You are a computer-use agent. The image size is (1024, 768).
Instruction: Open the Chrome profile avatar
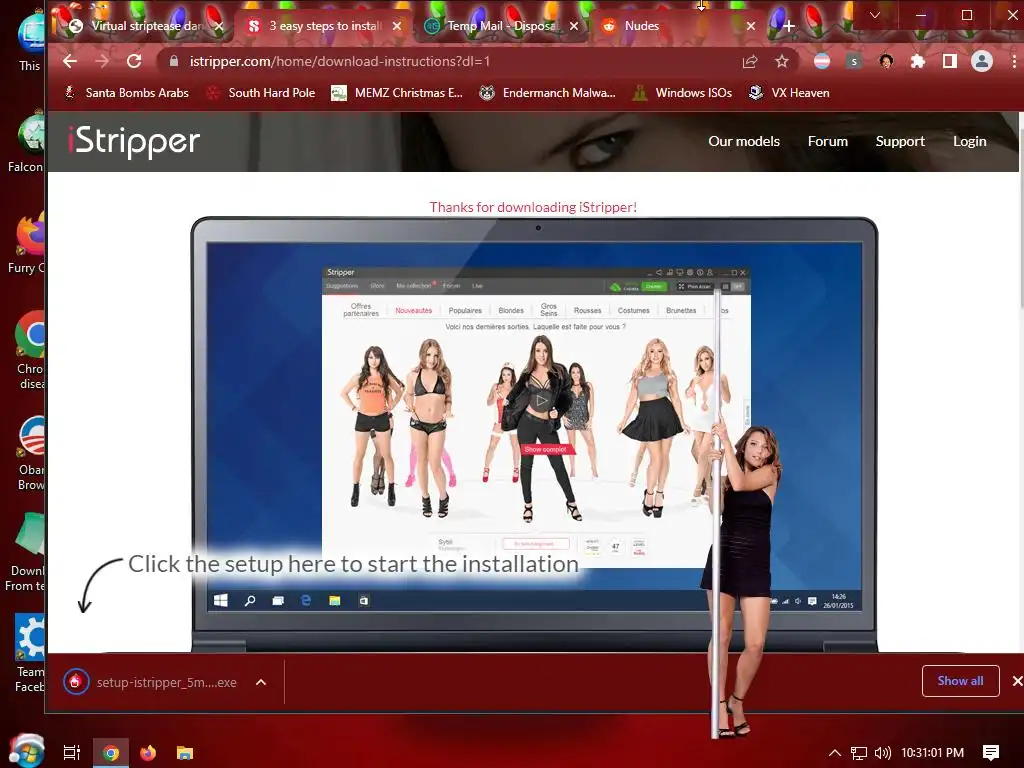point(982,61)
